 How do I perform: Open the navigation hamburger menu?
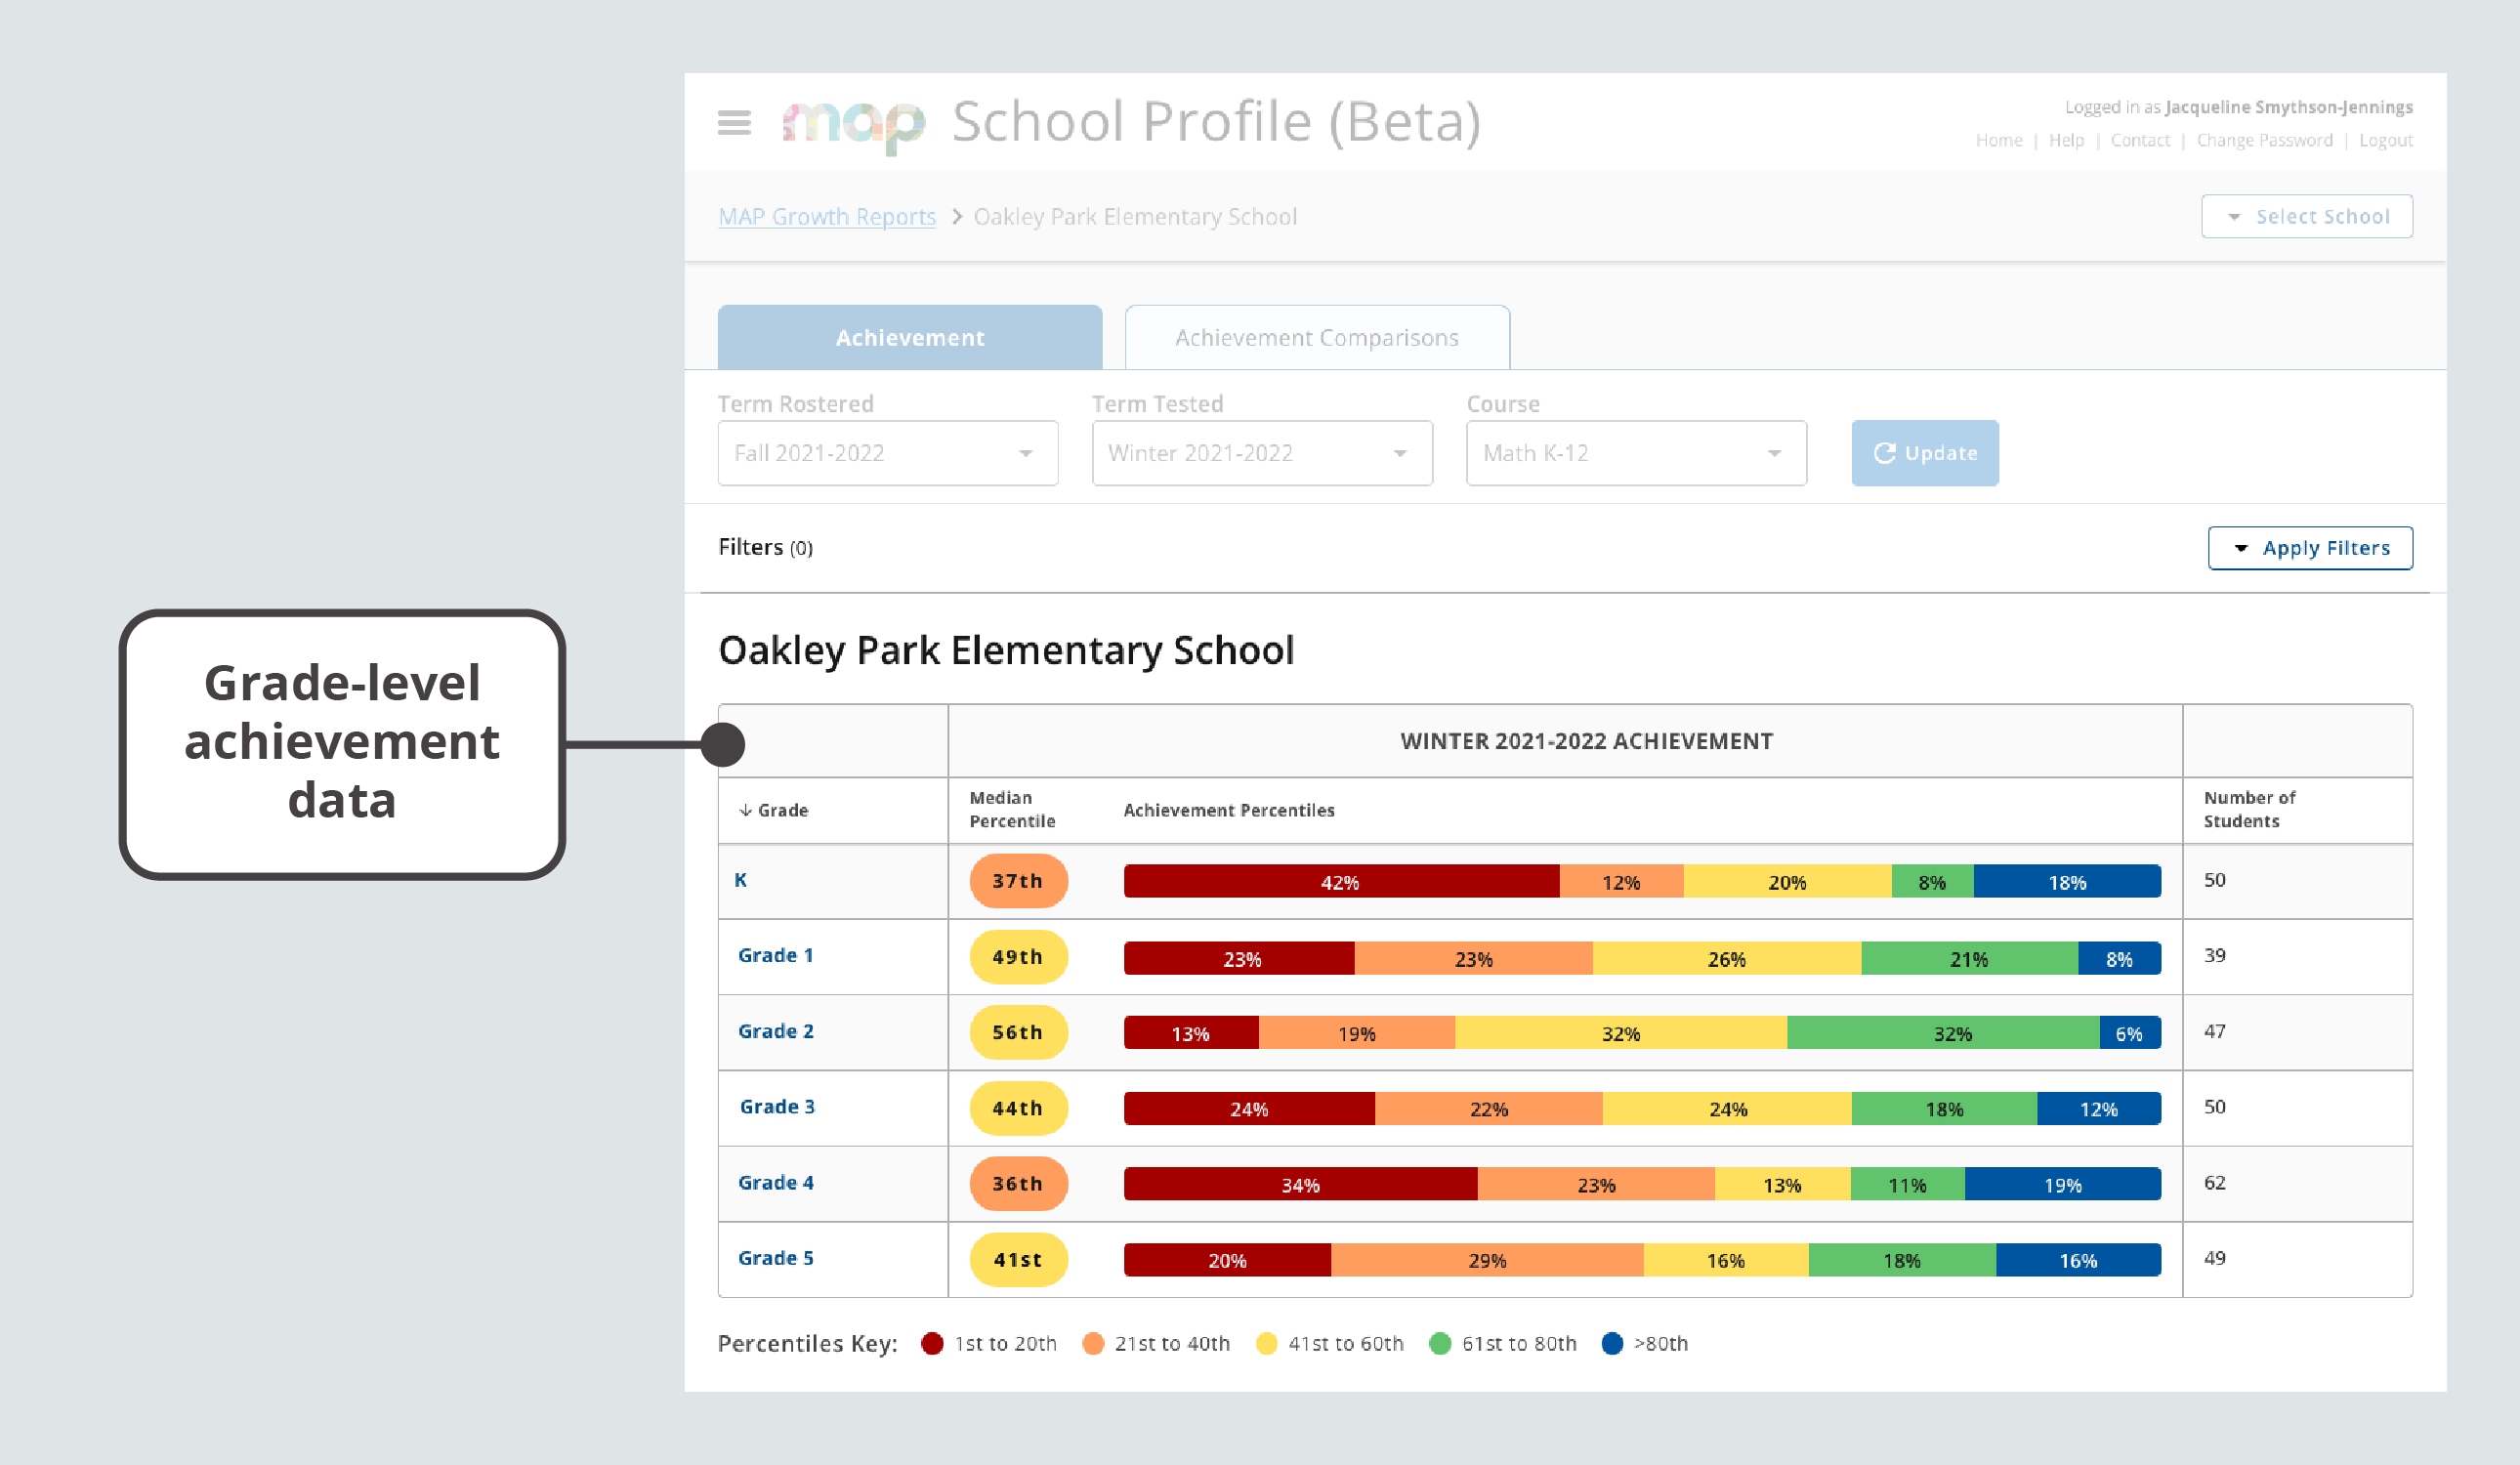(735, 122)
